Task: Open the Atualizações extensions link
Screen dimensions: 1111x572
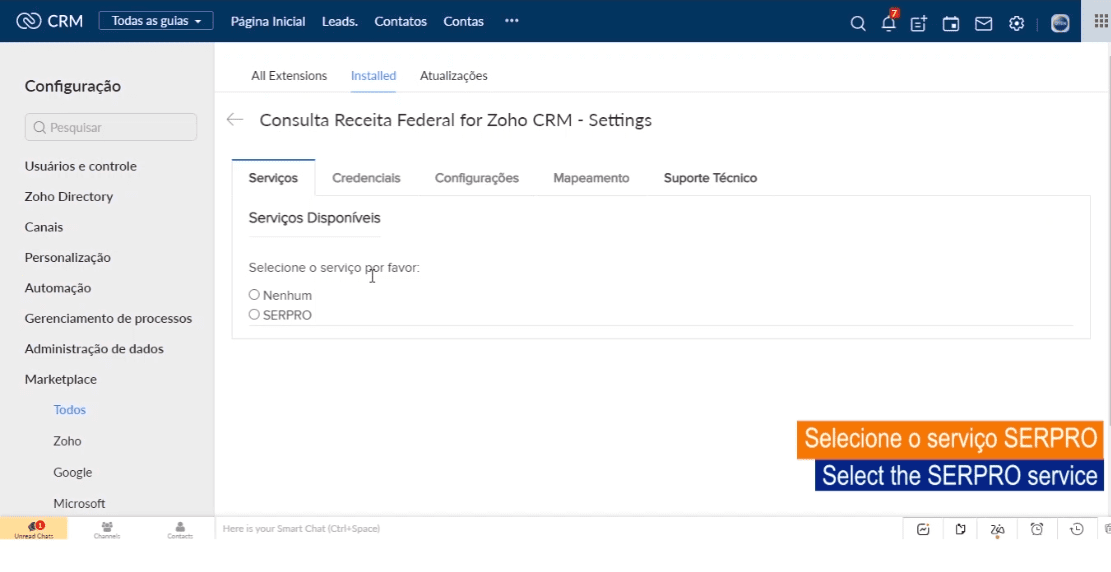Action: [x=453, y=76]
